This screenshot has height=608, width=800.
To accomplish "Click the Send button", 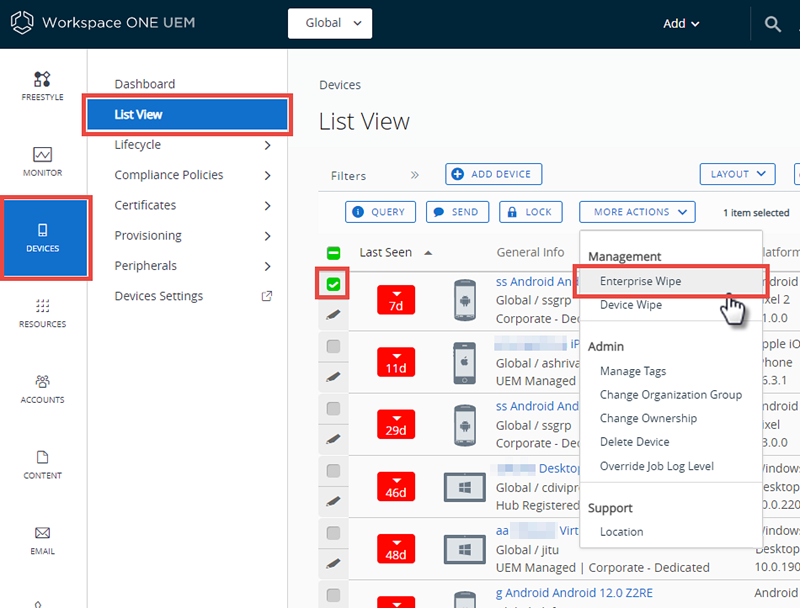I will point(457,212).
